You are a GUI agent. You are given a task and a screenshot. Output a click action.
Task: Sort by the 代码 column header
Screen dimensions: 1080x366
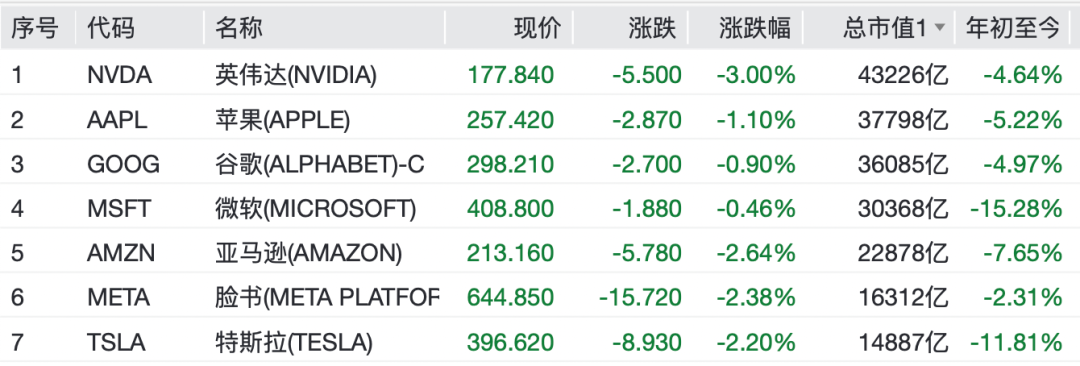111,28
